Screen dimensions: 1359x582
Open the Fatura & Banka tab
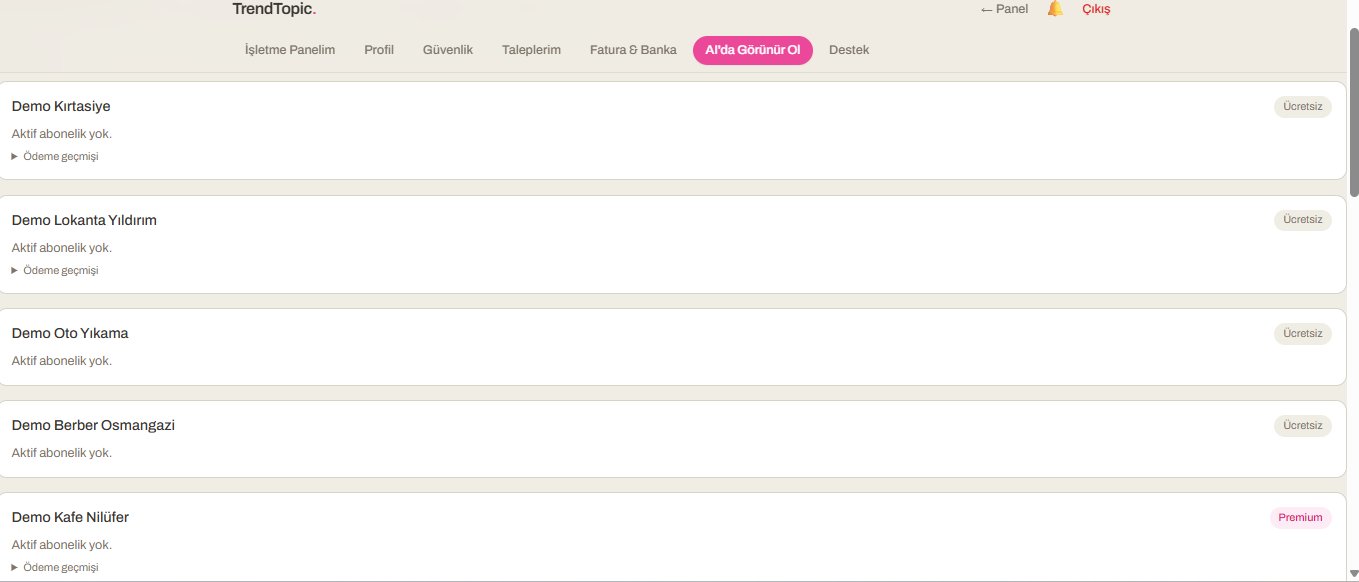click(633, 50)
